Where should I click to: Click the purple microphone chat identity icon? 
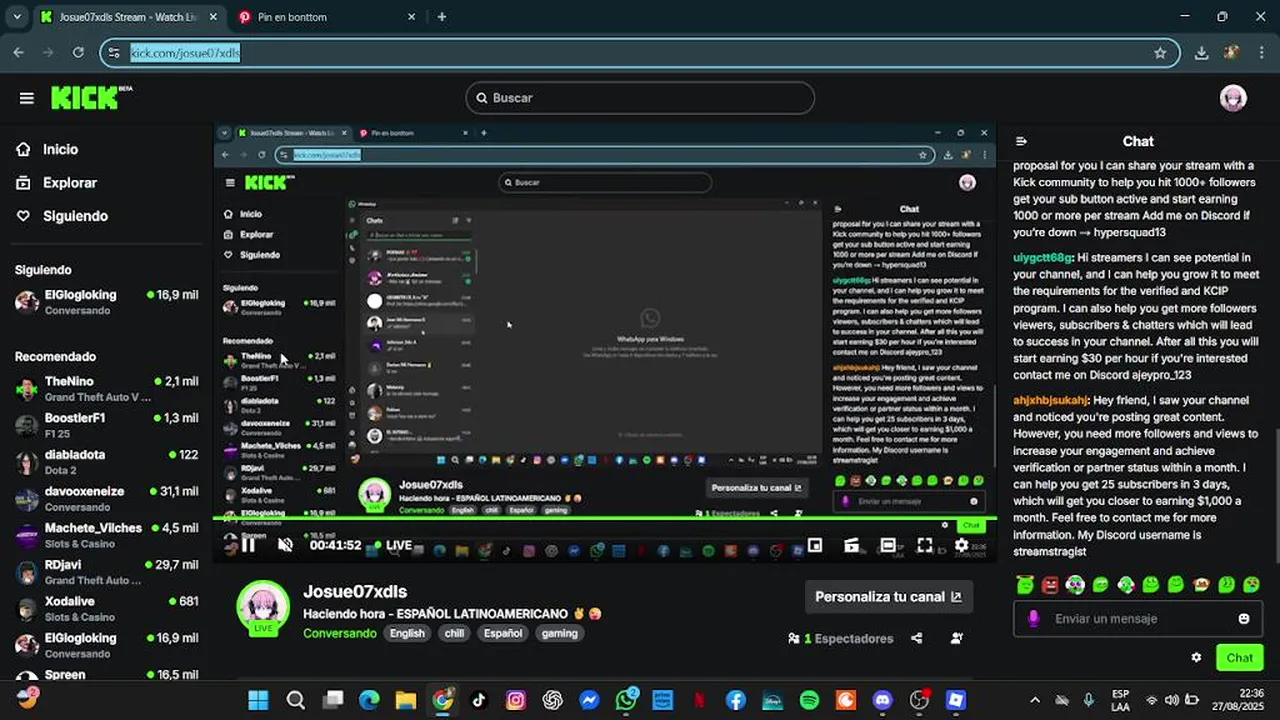1034,619
